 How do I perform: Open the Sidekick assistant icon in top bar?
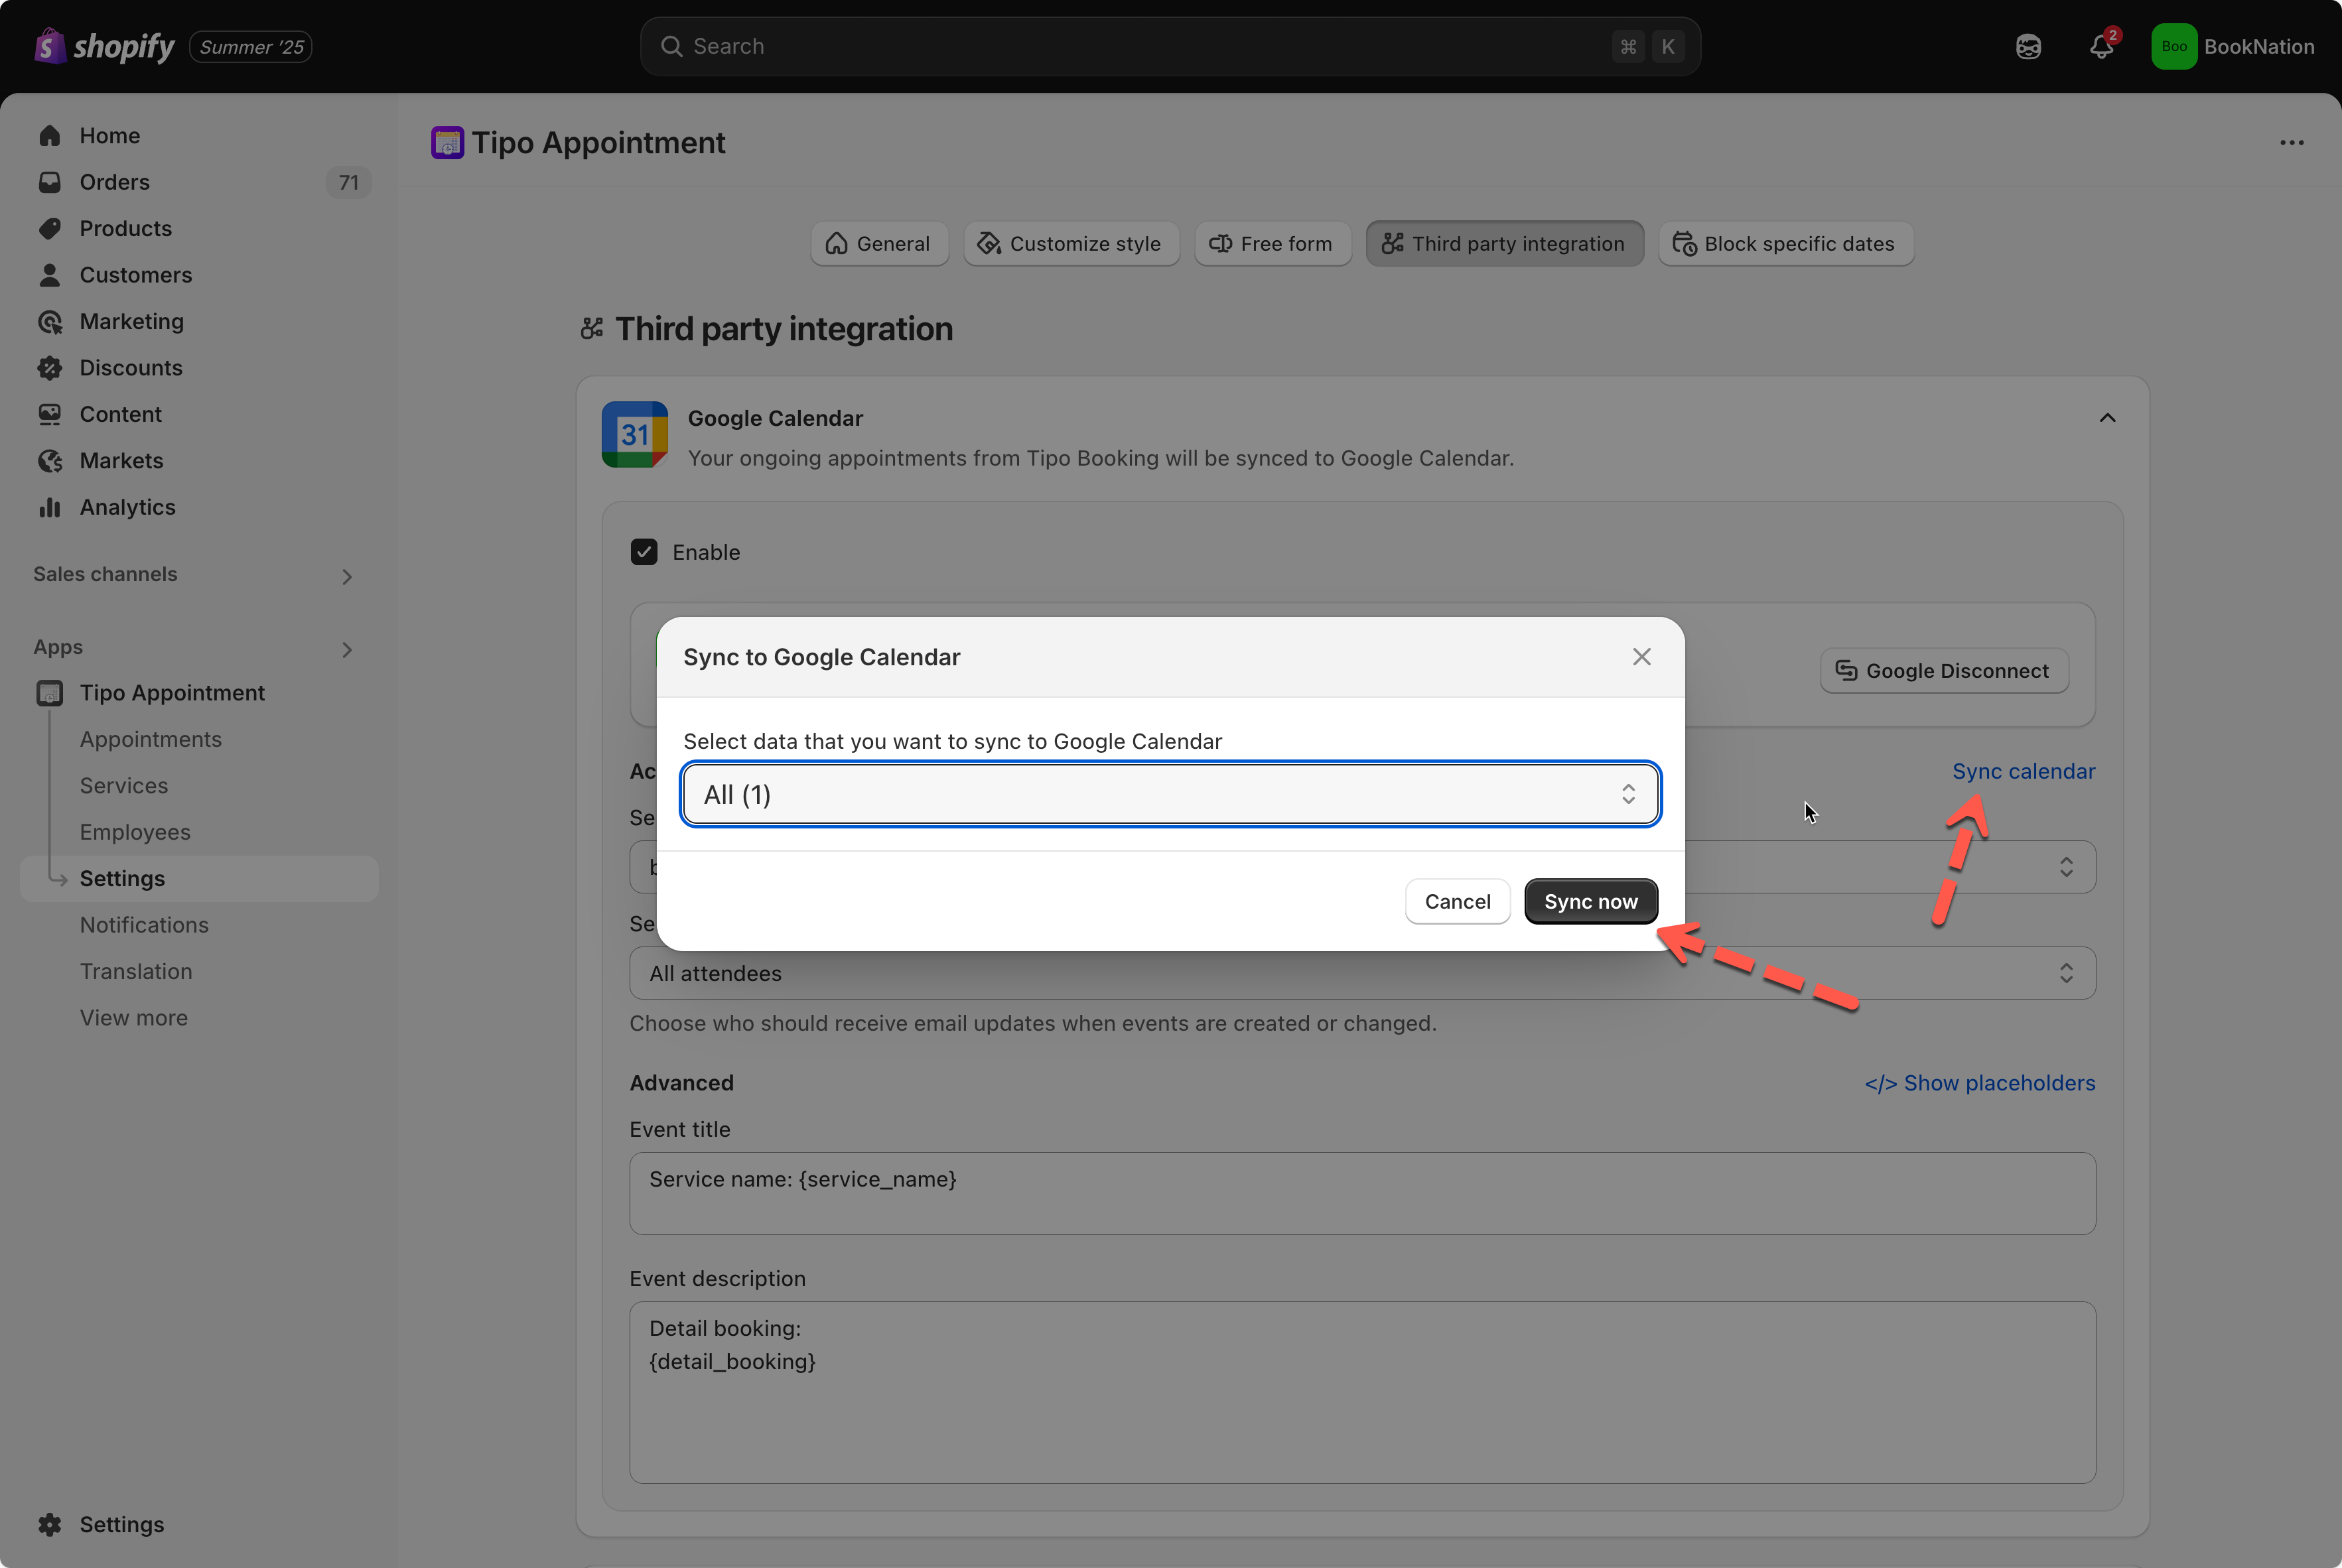[x=2028, y=47]
